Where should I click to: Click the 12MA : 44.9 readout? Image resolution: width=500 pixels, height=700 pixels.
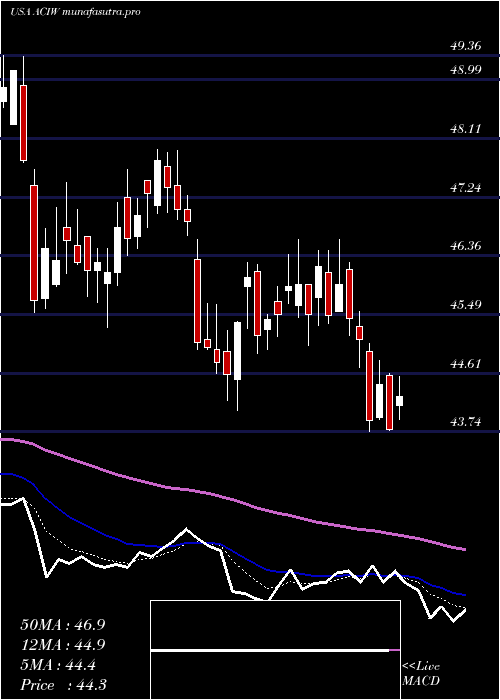pos(62,645)
